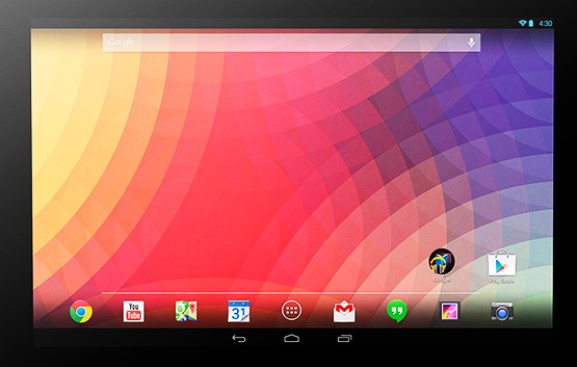Viewport: 577px width, 367px height.
Task: Open the Gmail app
Action: 344,311
